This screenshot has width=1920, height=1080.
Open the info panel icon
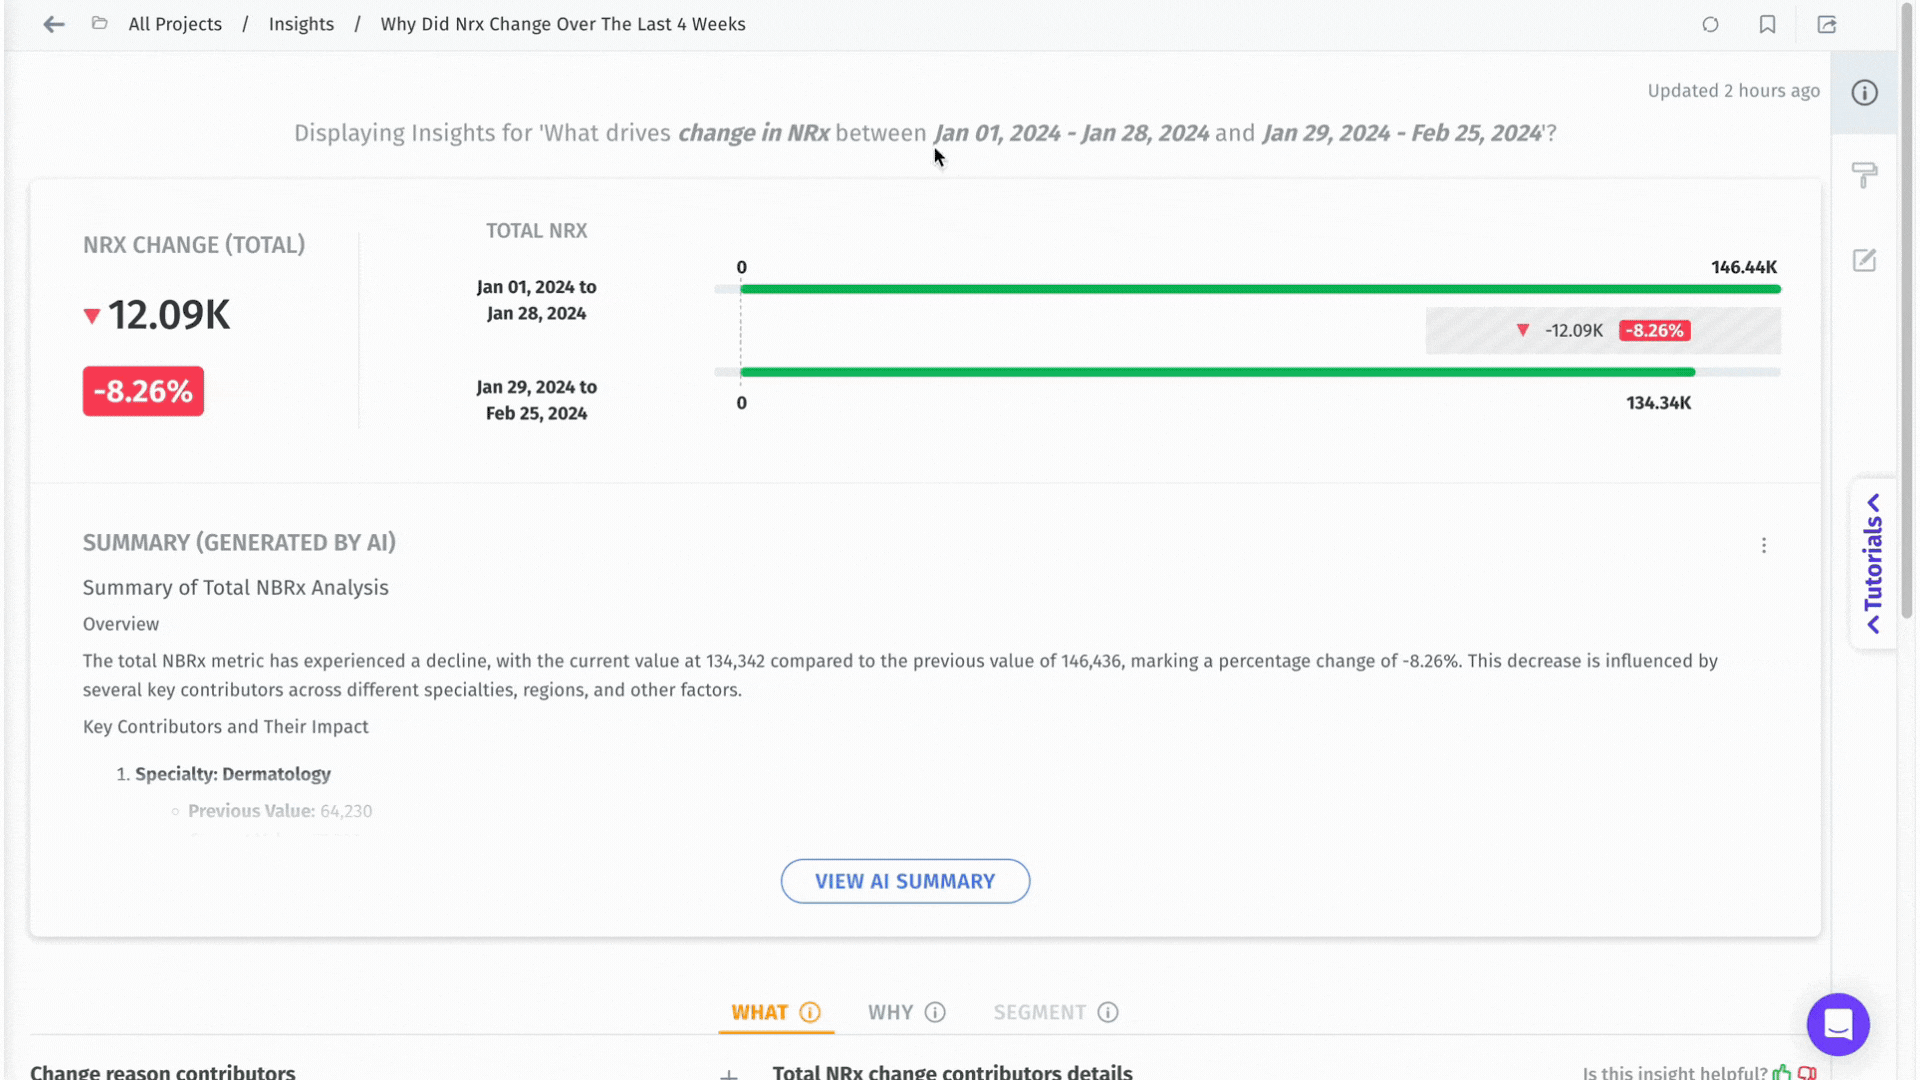[1864, 93]
